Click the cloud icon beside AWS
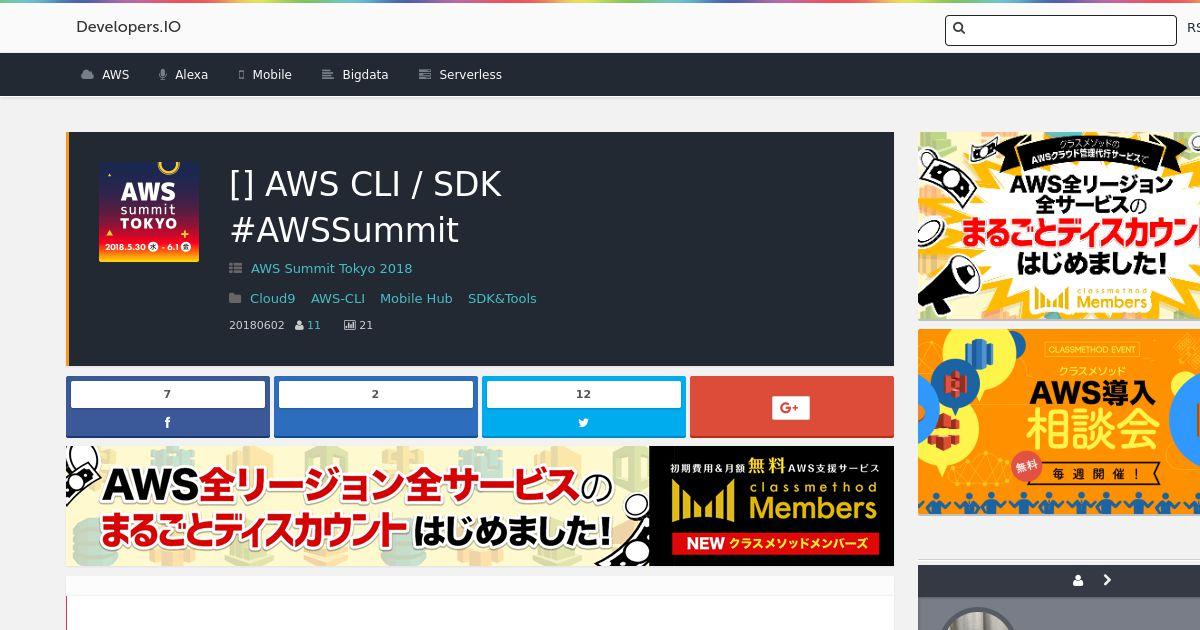Screen dimensions: 1200x630 coord(88,75)
